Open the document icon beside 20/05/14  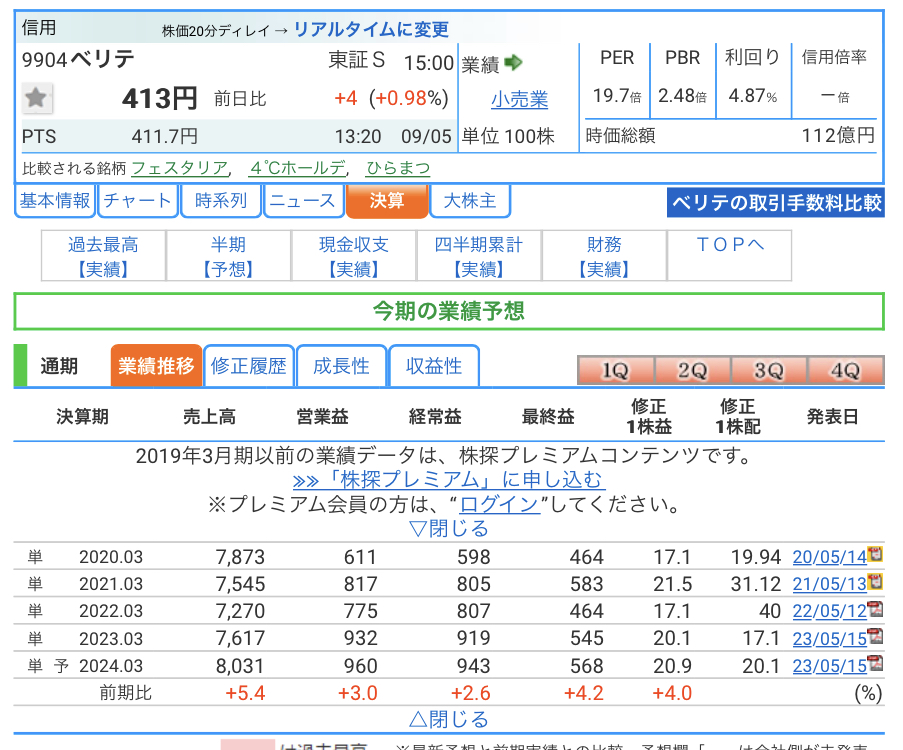pos(875,554)
